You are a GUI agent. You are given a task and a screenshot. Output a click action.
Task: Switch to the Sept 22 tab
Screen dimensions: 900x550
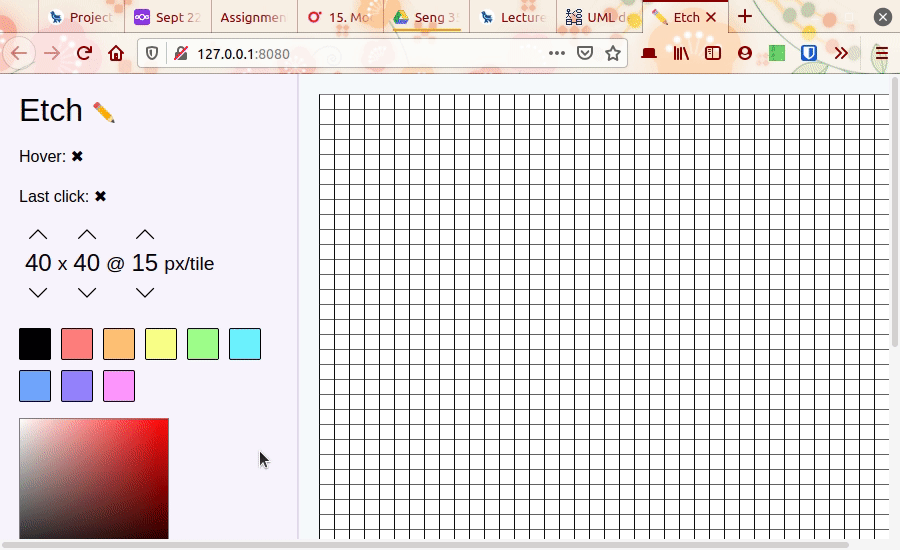click(x=168, y=17)
